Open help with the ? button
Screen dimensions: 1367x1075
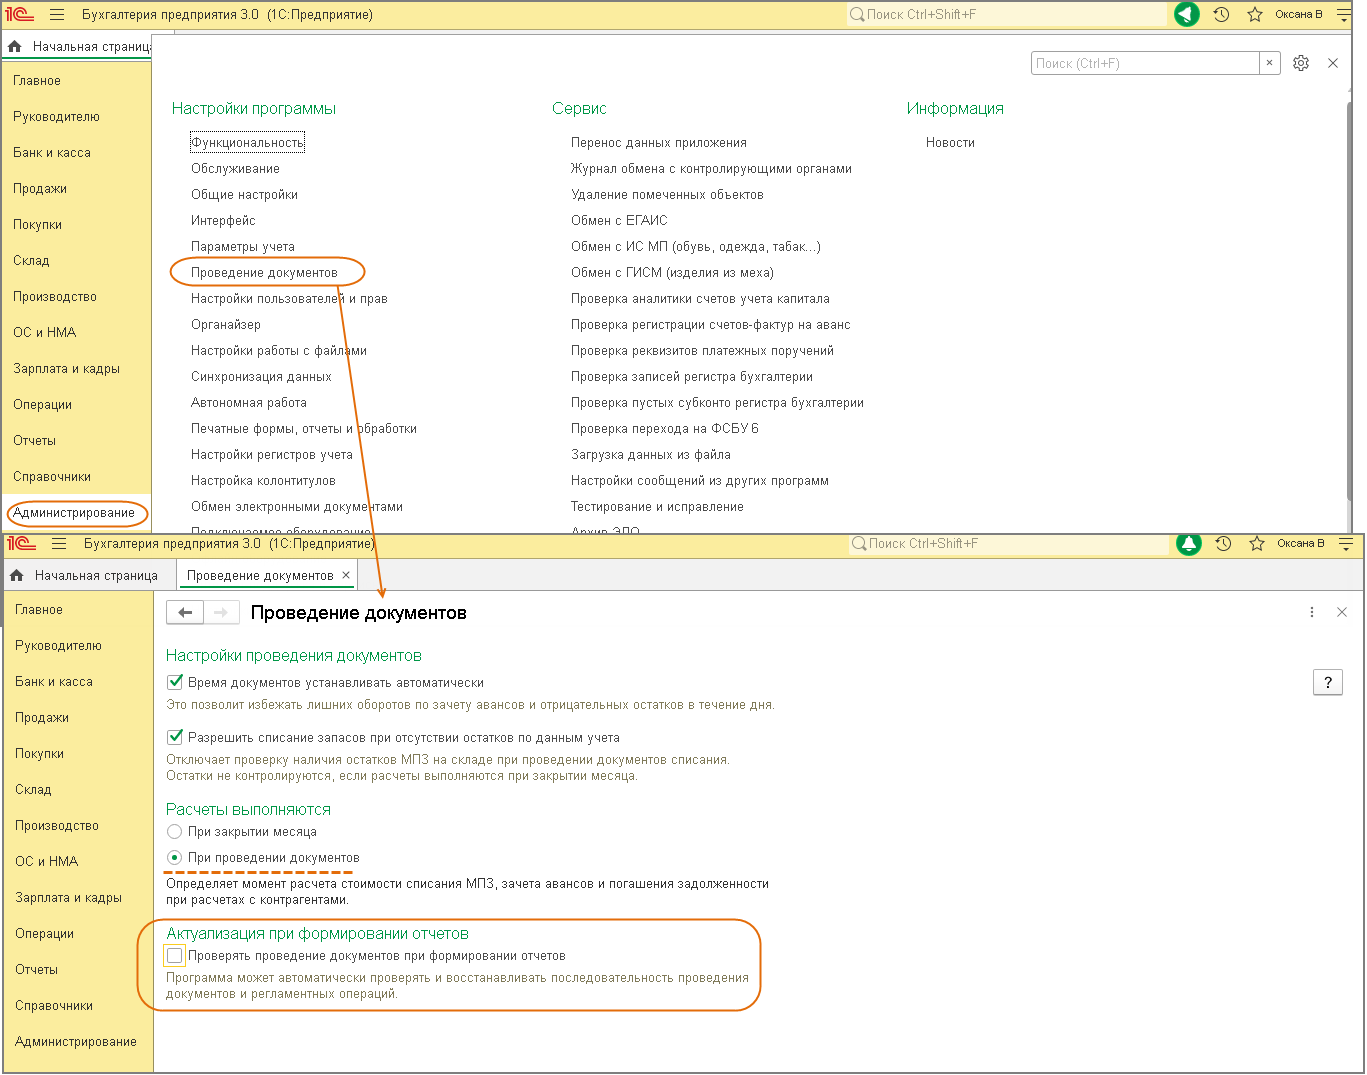(x=1328, y=682)
